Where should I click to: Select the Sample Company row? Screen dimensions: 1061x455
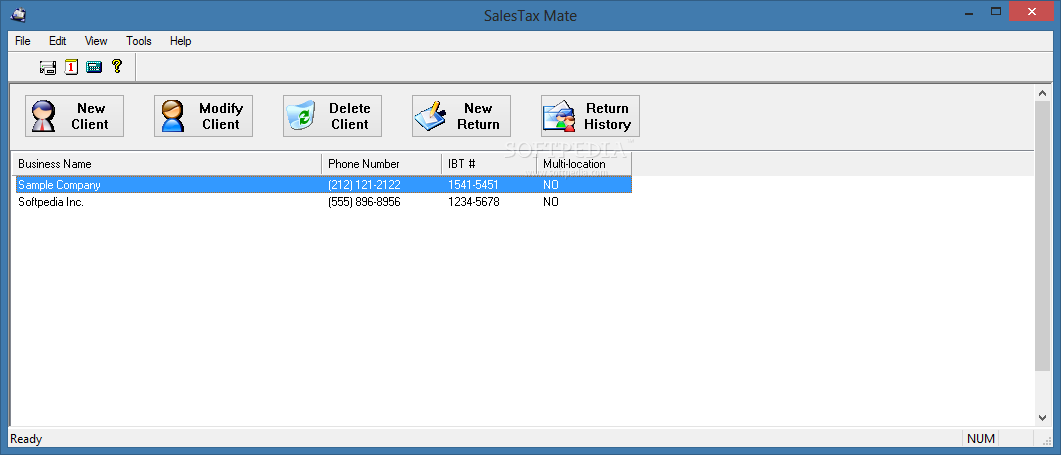click(x=323, y=185)
